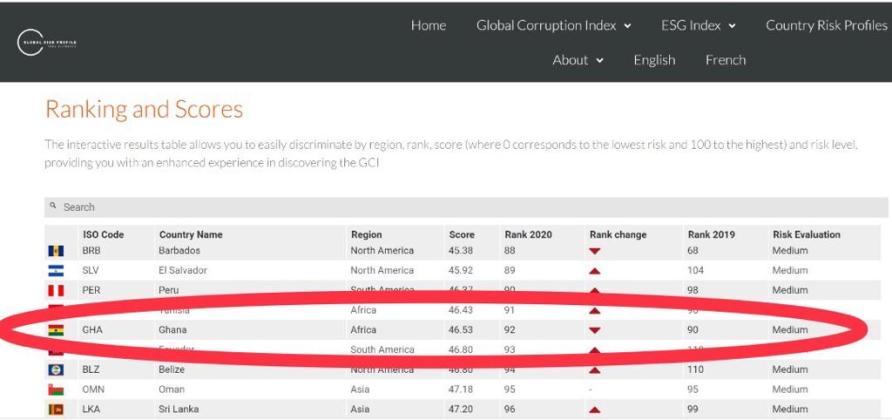The image size is (892, 420).
Task: Select the Ghana country name
Action: coord(172,330)
